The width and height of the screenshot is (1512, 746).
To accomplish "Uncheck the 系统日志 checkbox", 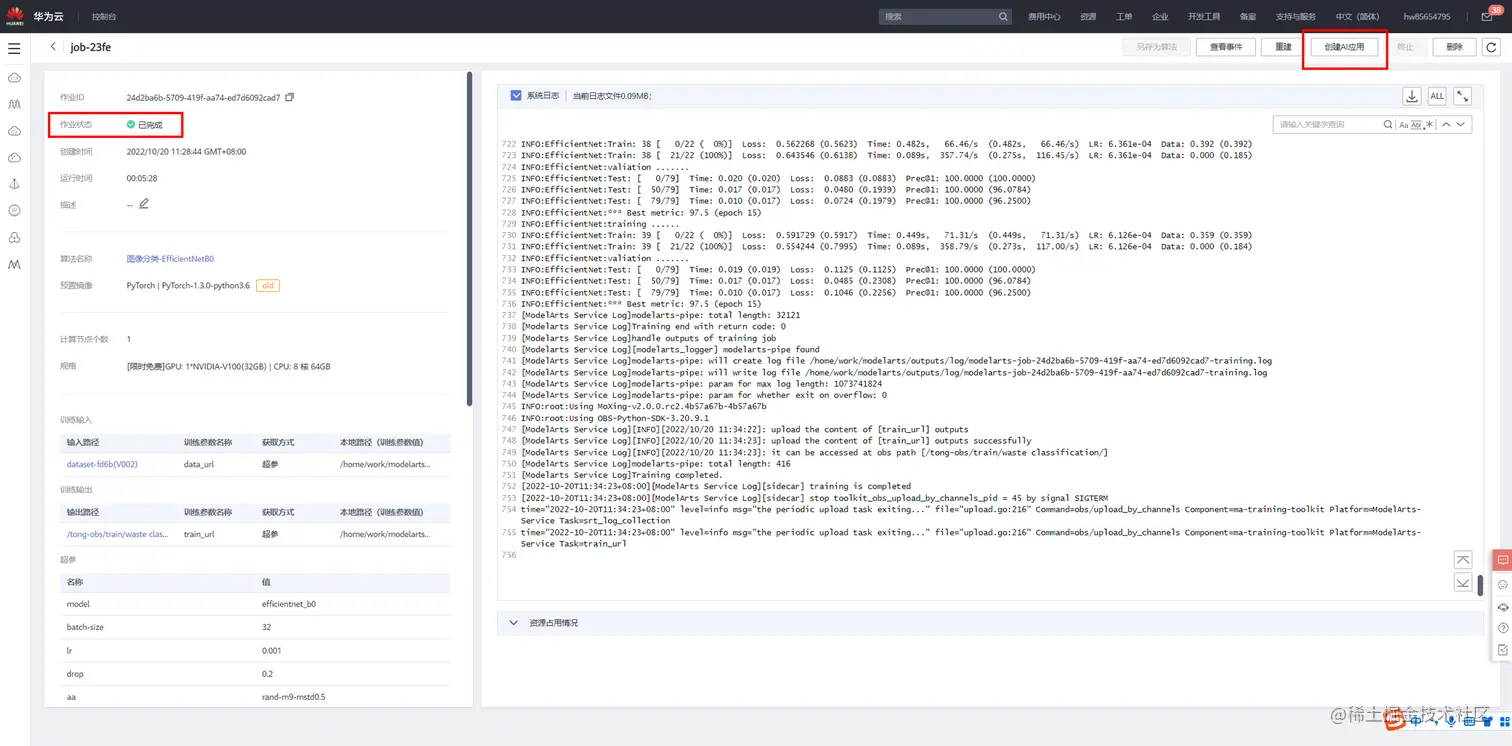I will (x=516, y=96).
